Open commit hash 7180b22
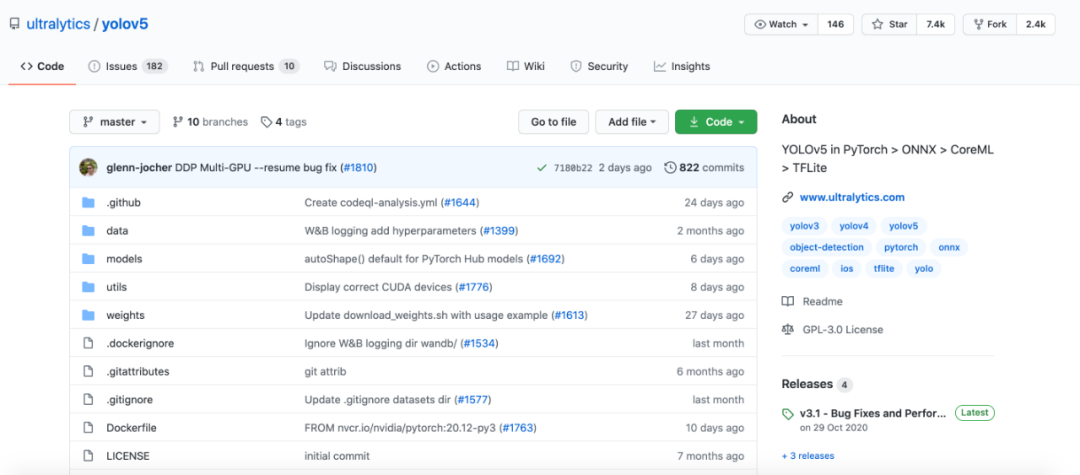The image size is (1080, 475). 573,167
